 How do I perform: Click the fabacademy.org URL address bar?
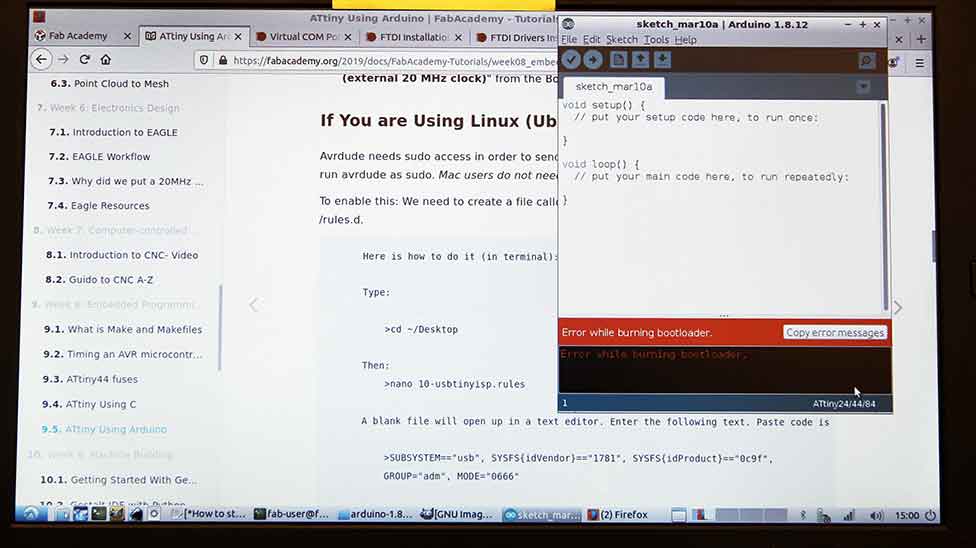(x=395, y=61)
